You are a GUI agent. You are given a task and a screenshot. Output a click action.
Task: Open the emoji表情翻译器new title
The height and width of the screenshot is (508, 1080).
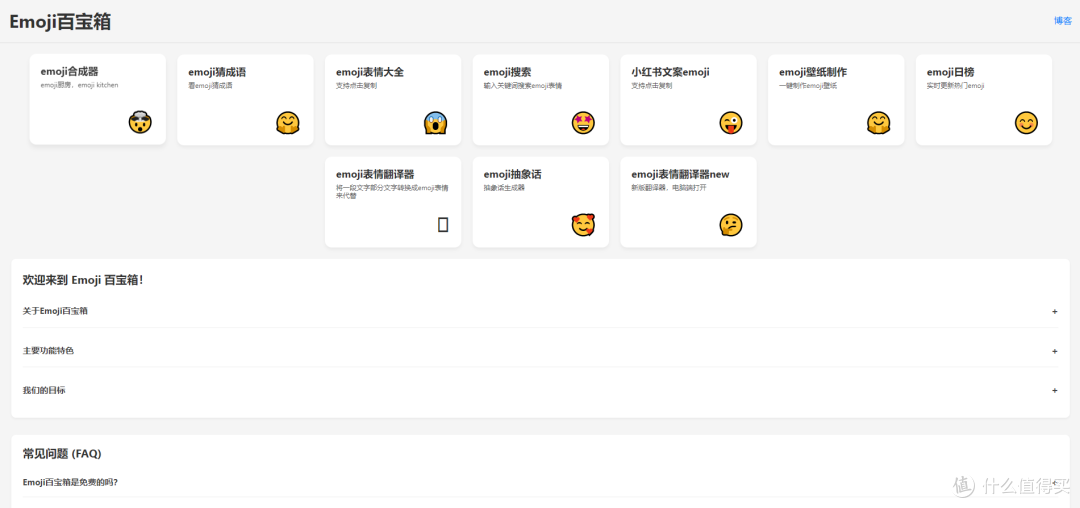[x=680, y=174]
